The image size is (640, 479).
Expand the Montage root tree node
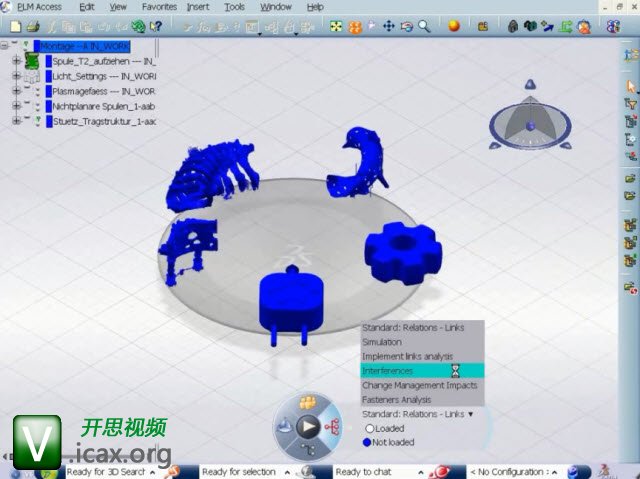pyautogui.click(x=5, y=46)
